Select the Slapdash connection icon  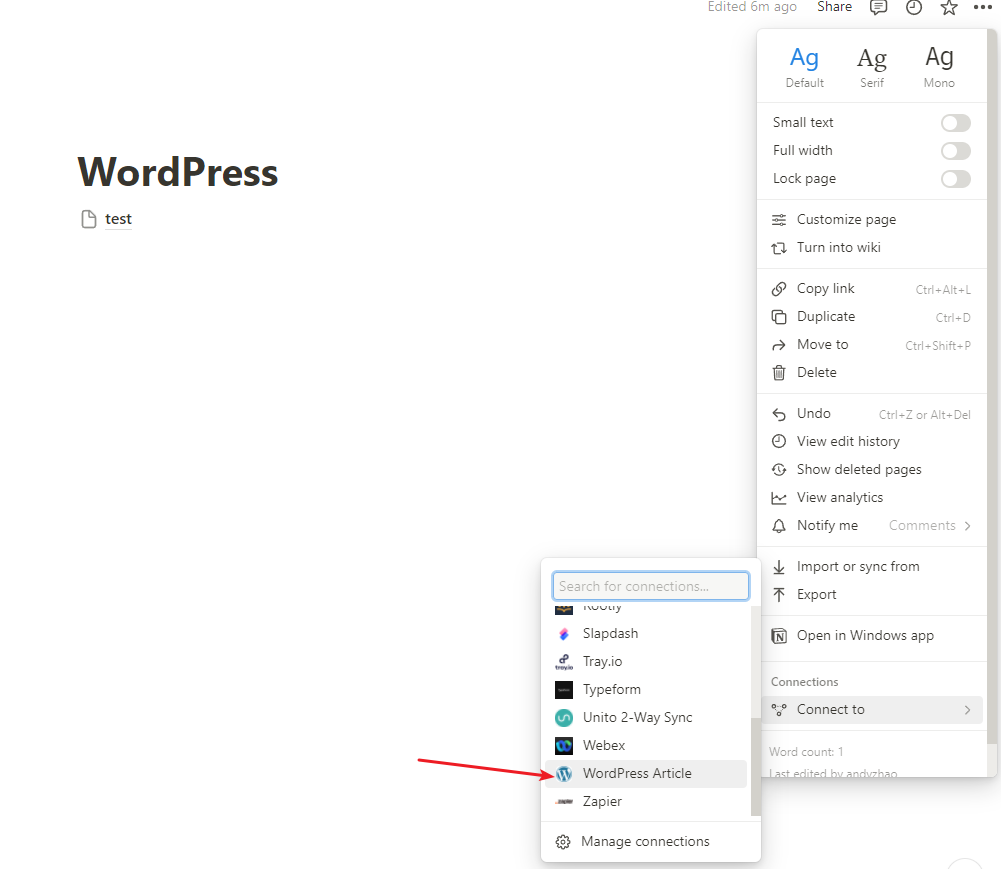pos(564,633)
